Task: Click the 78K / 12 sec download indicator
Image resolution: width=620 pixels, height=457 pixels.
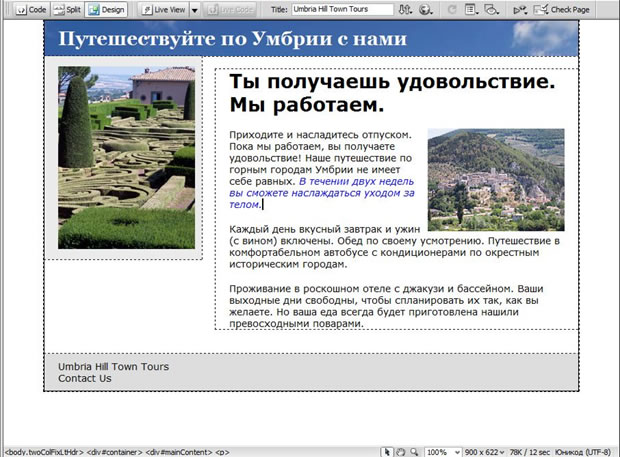Action: click(530, 452)
